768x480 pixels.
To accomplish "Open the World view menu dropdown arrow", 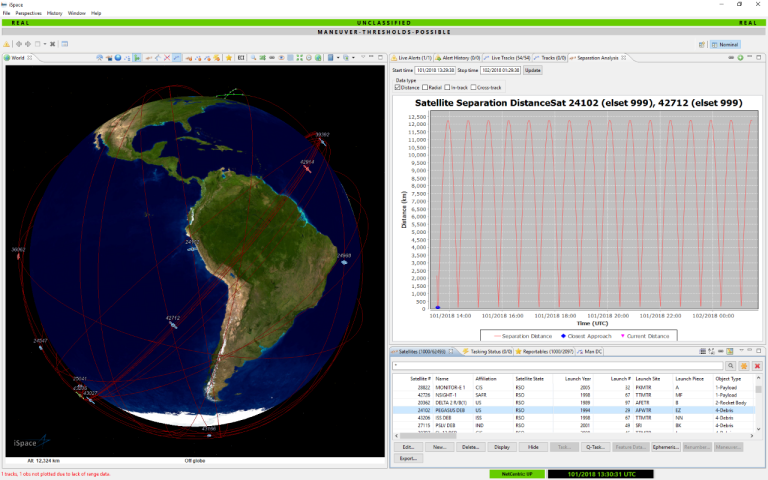I will [x=362, y=58].
